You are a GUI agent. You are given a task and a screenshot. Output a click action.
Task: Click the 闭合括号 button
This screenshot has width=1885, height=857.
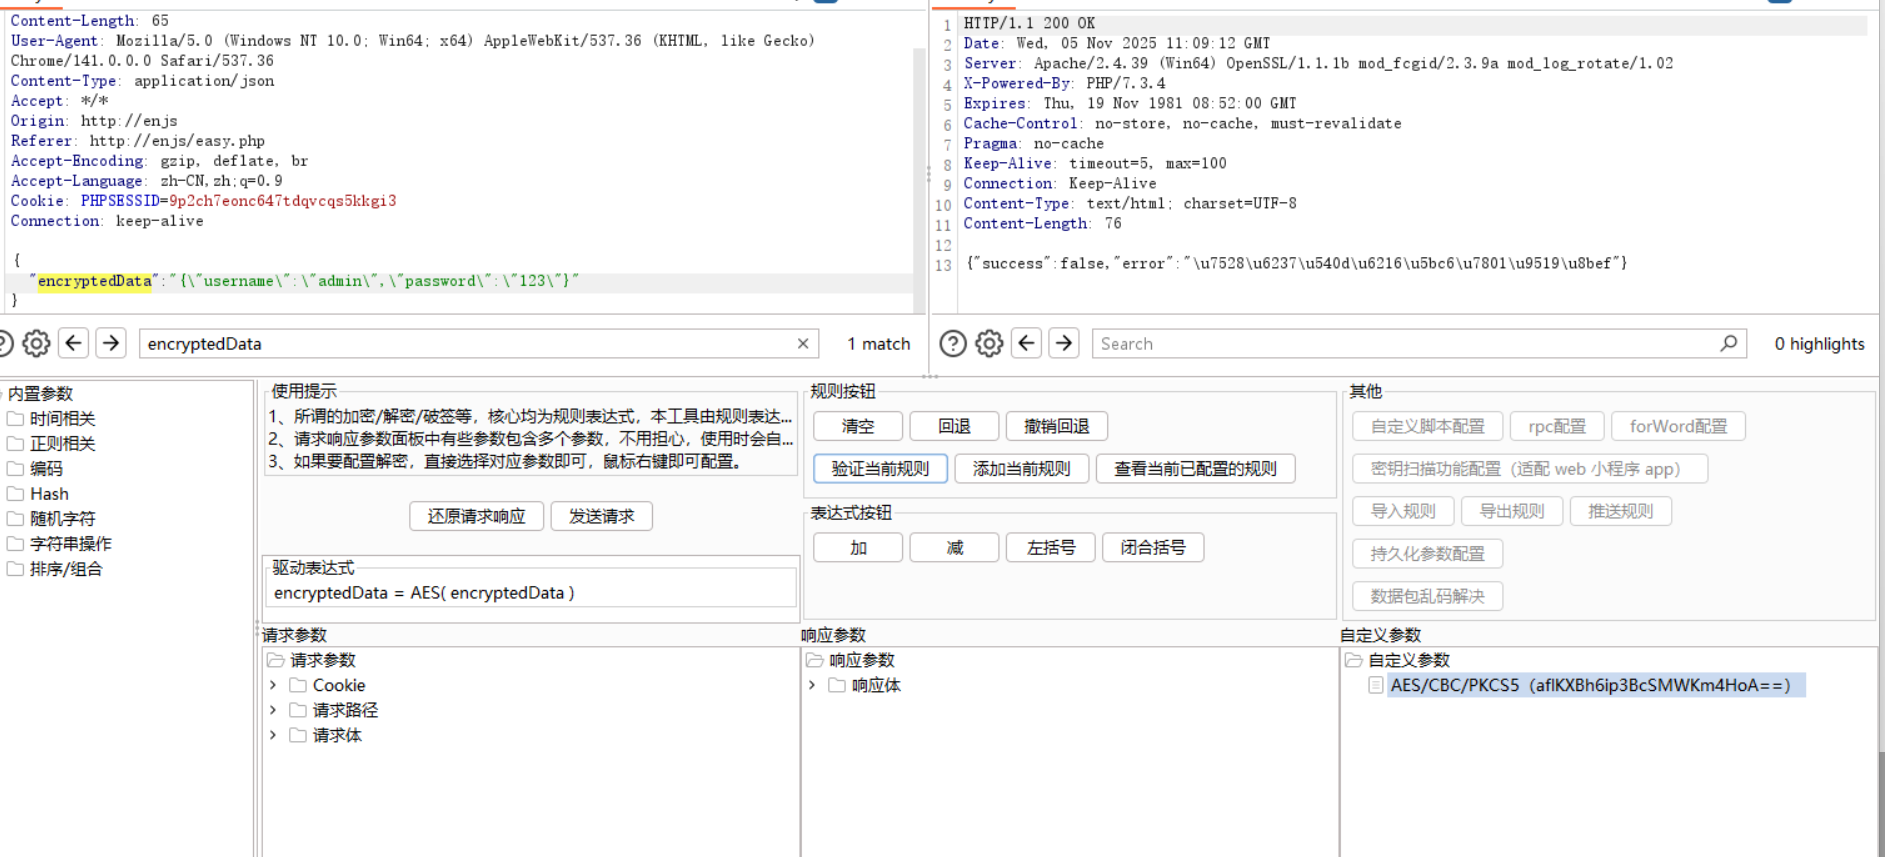pos(1153,548)
